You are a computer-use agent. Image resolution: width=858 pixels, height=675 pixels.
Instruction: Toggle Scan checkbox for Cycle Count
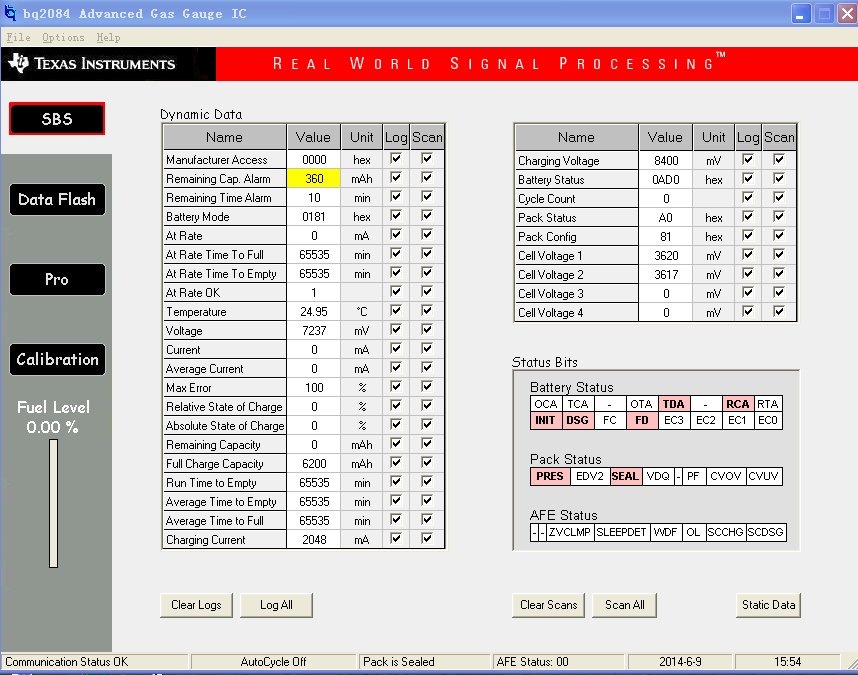(x=779, y=197)
